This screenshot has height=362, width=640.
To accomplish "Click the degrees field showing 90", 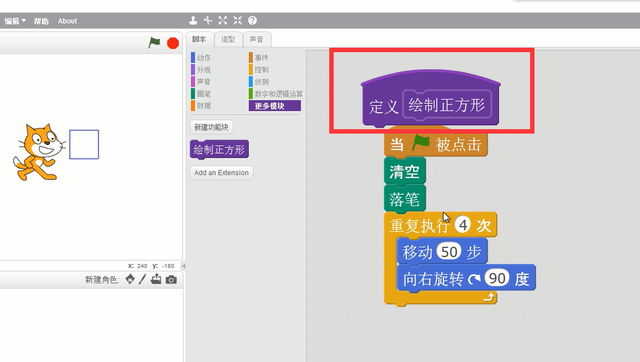I will 497,278.
